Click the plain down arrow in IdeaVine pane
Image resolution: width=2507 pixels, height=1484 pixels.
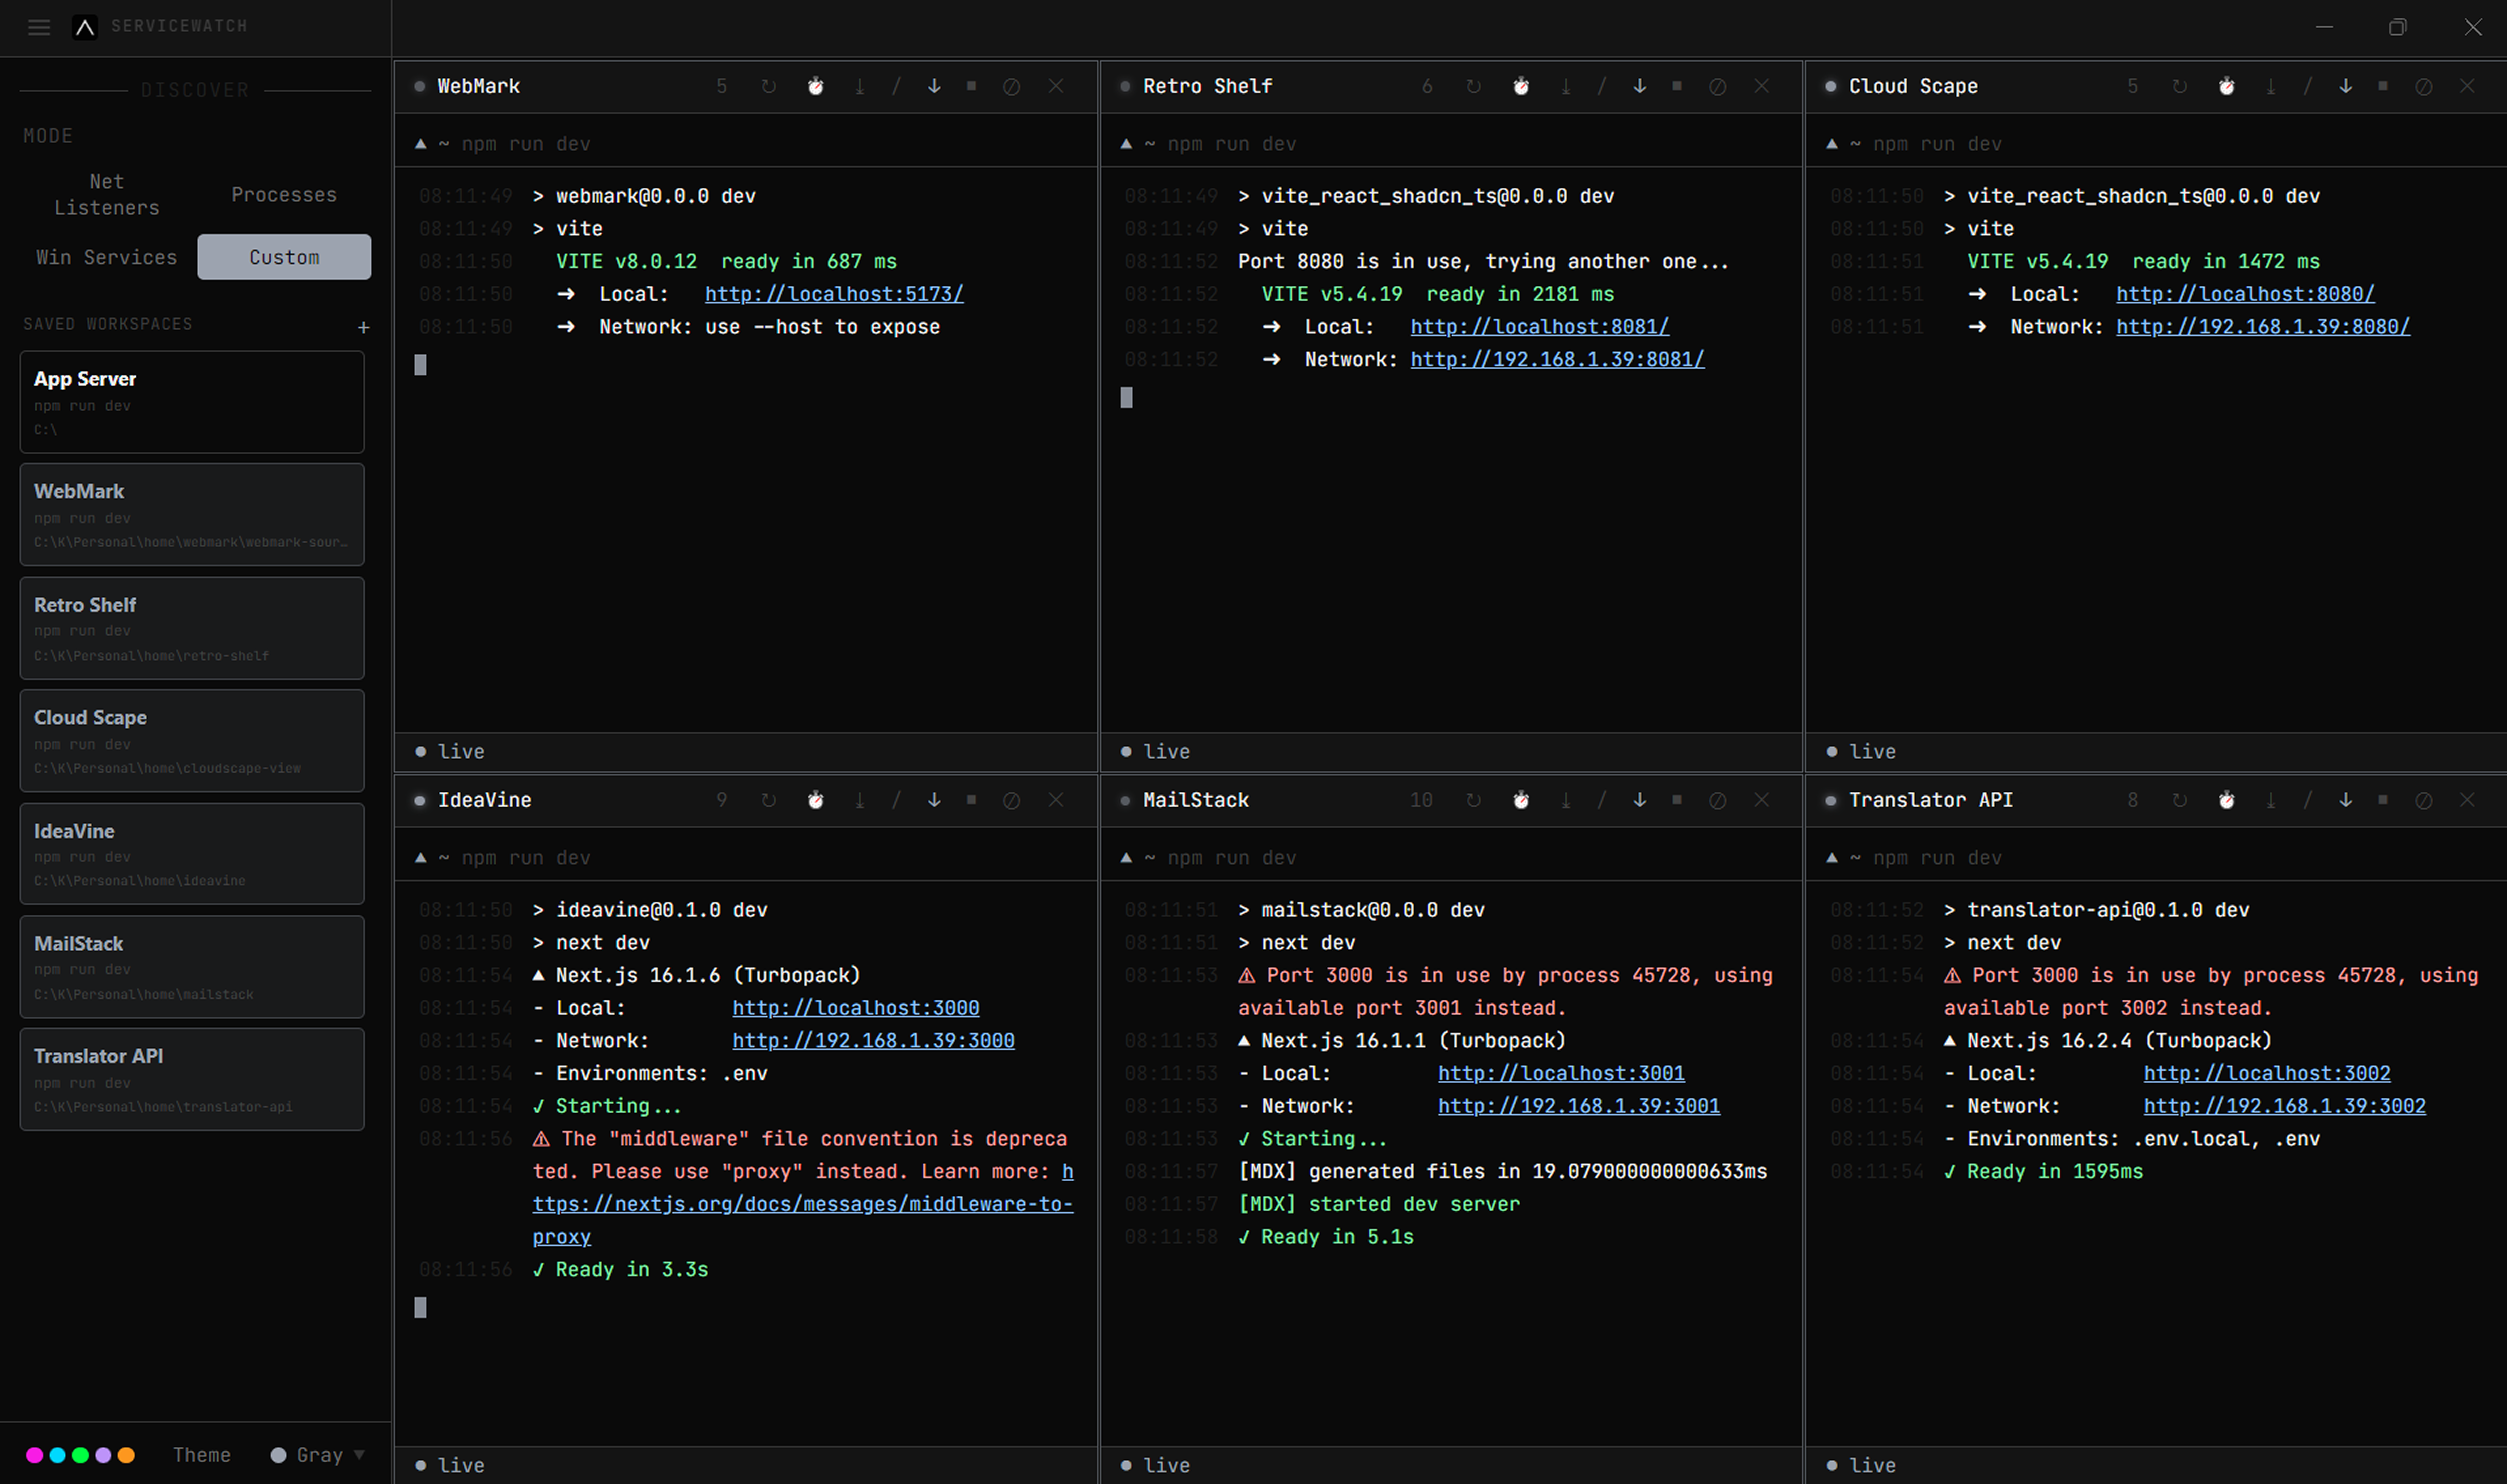(x=934, y=801)
